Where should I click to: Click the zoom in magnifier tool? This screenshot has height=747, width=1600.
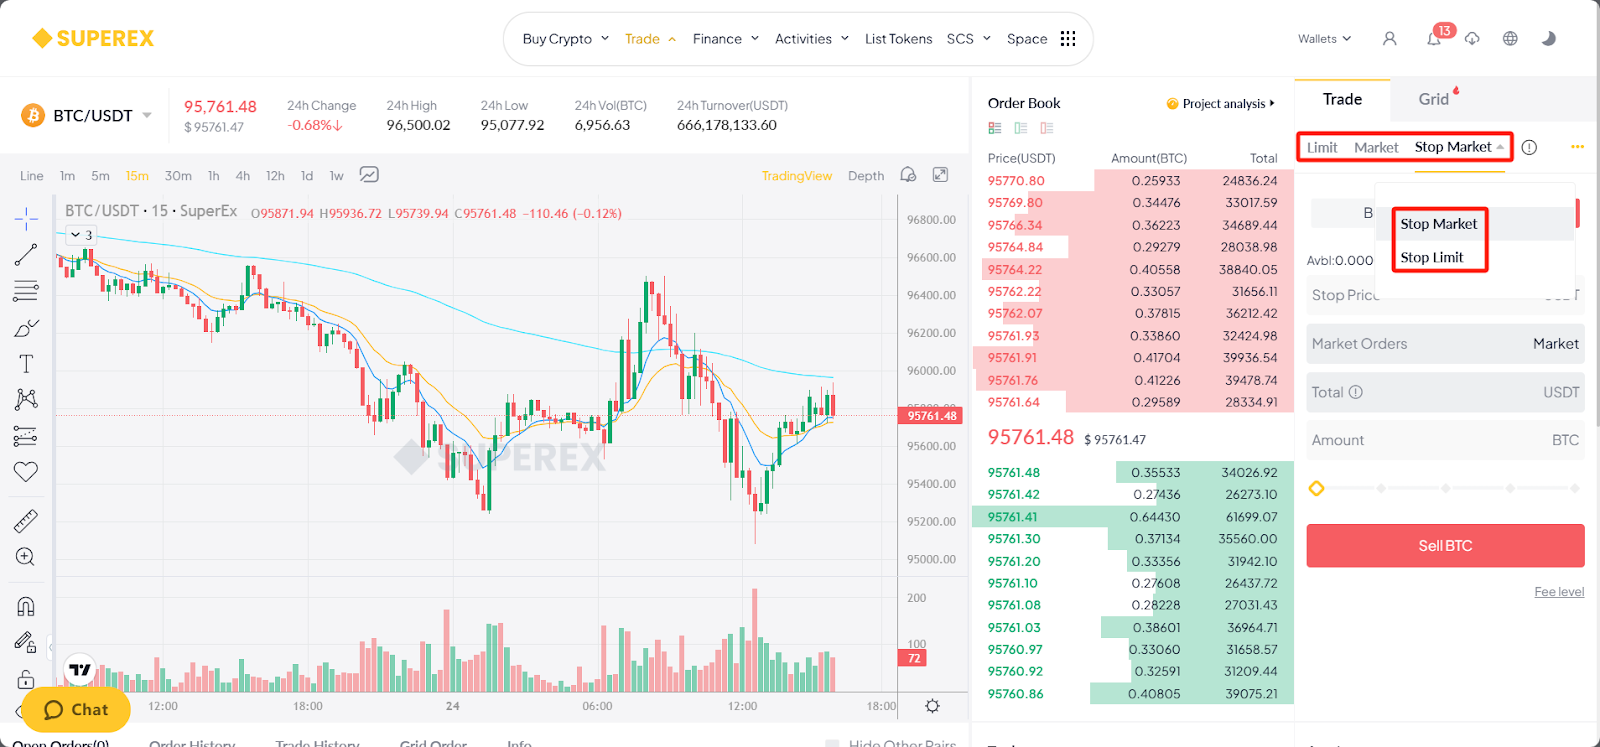pyautogui.click(x=26, y=557)
